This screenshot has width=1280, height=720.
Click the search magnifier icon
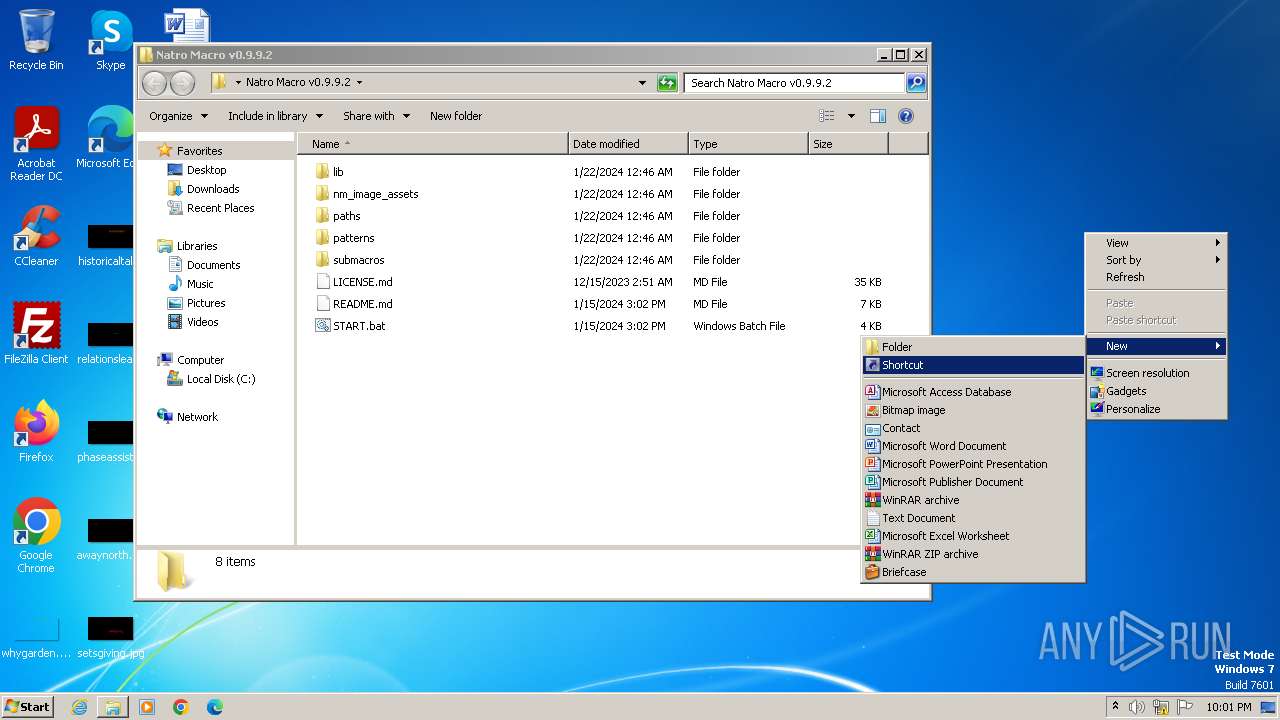tap(915, 83)
